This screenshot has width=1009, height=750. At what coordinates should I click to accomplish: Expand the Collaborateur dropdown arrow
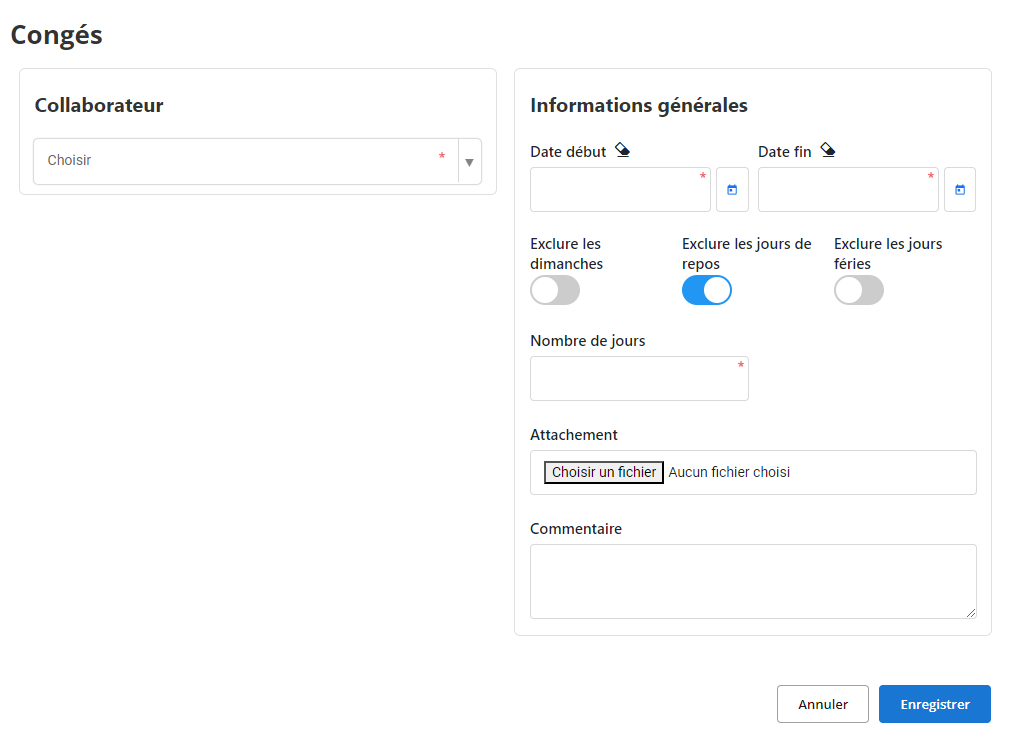470,162
